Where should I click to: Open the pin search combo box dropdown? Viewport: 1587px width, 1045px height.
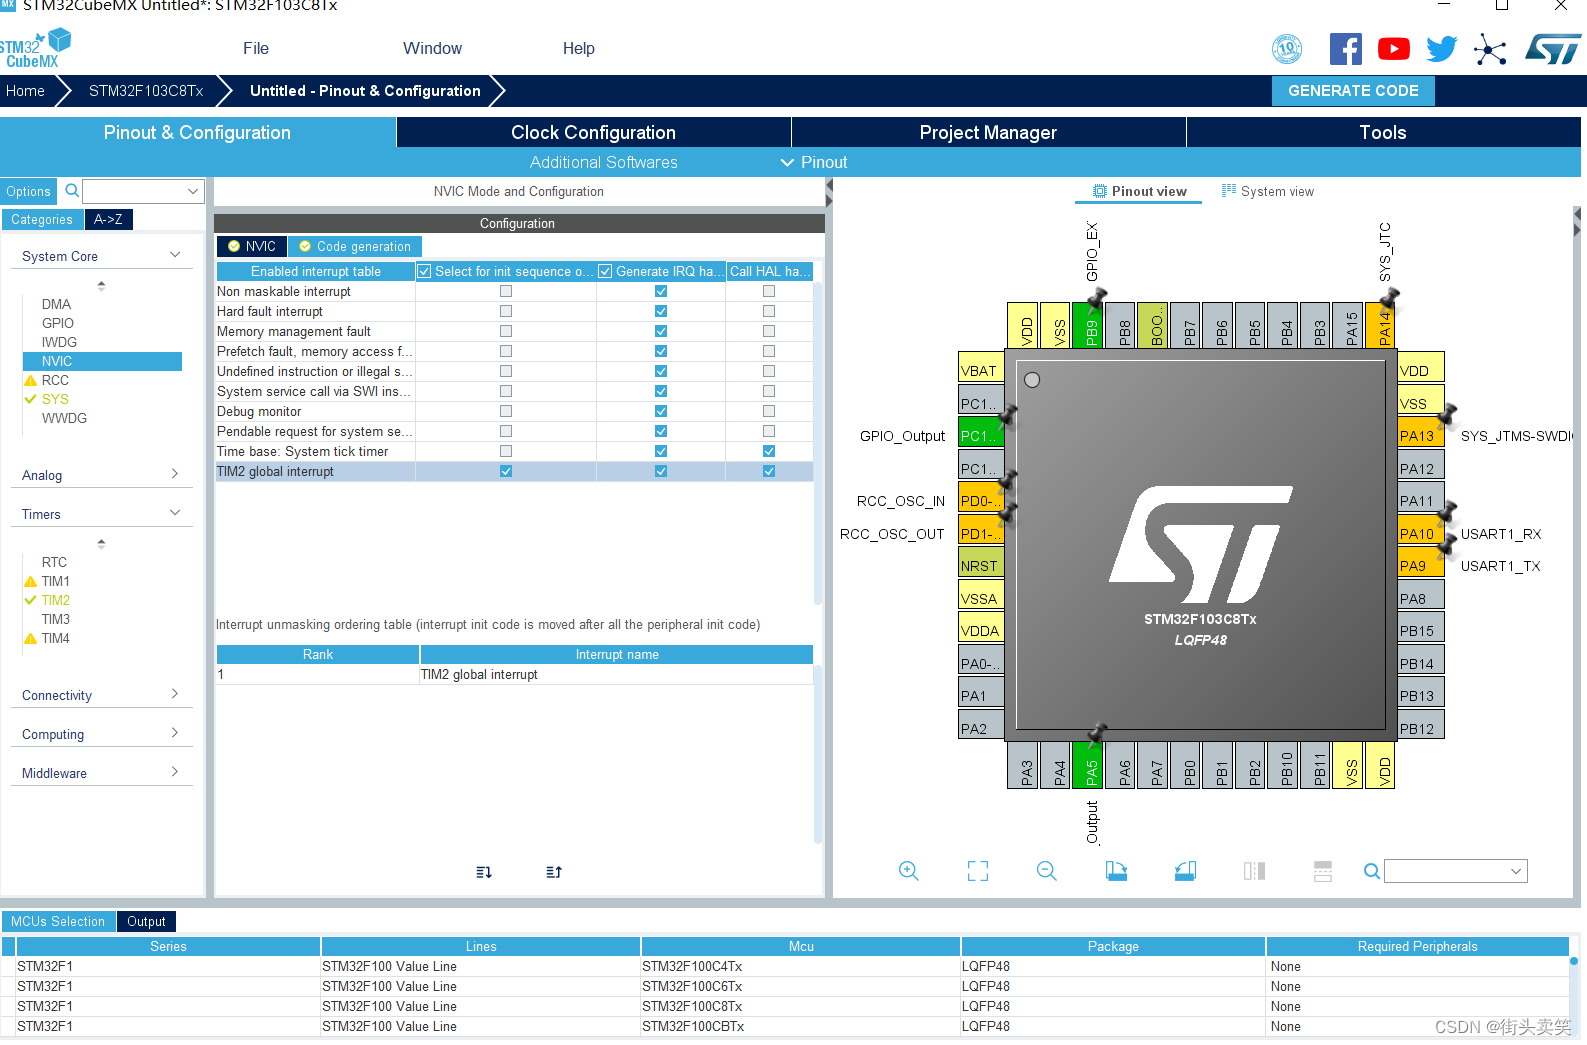coord(1516,871)
